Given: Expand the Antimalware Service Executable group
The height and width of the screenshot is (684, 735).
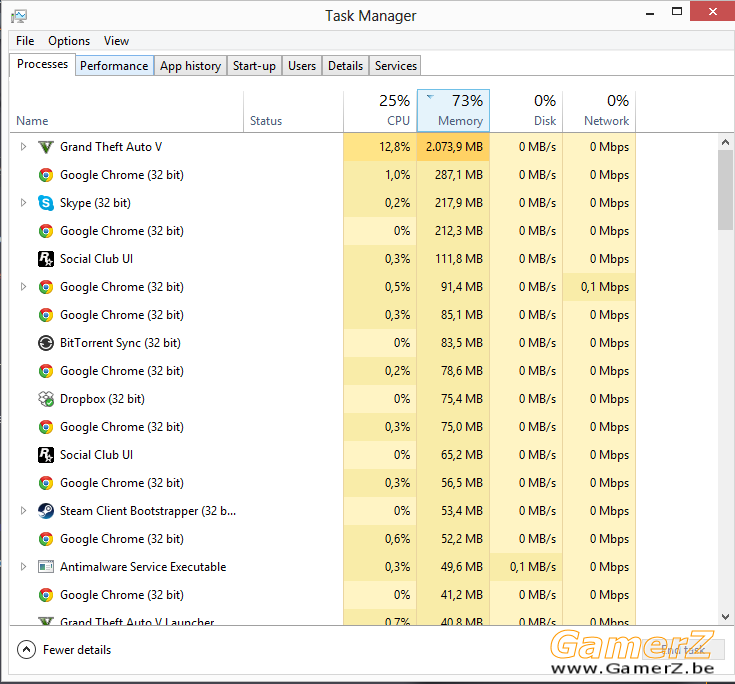Looking at the screenshot, I should coord(23,567).
